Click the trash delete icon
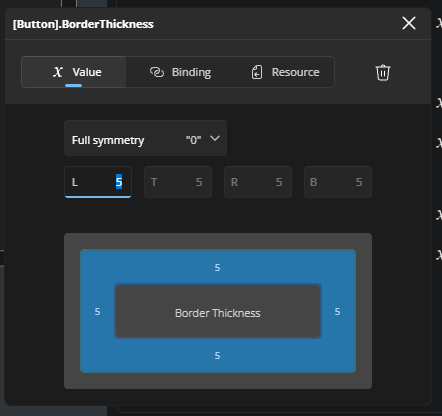 click(383, 72)
